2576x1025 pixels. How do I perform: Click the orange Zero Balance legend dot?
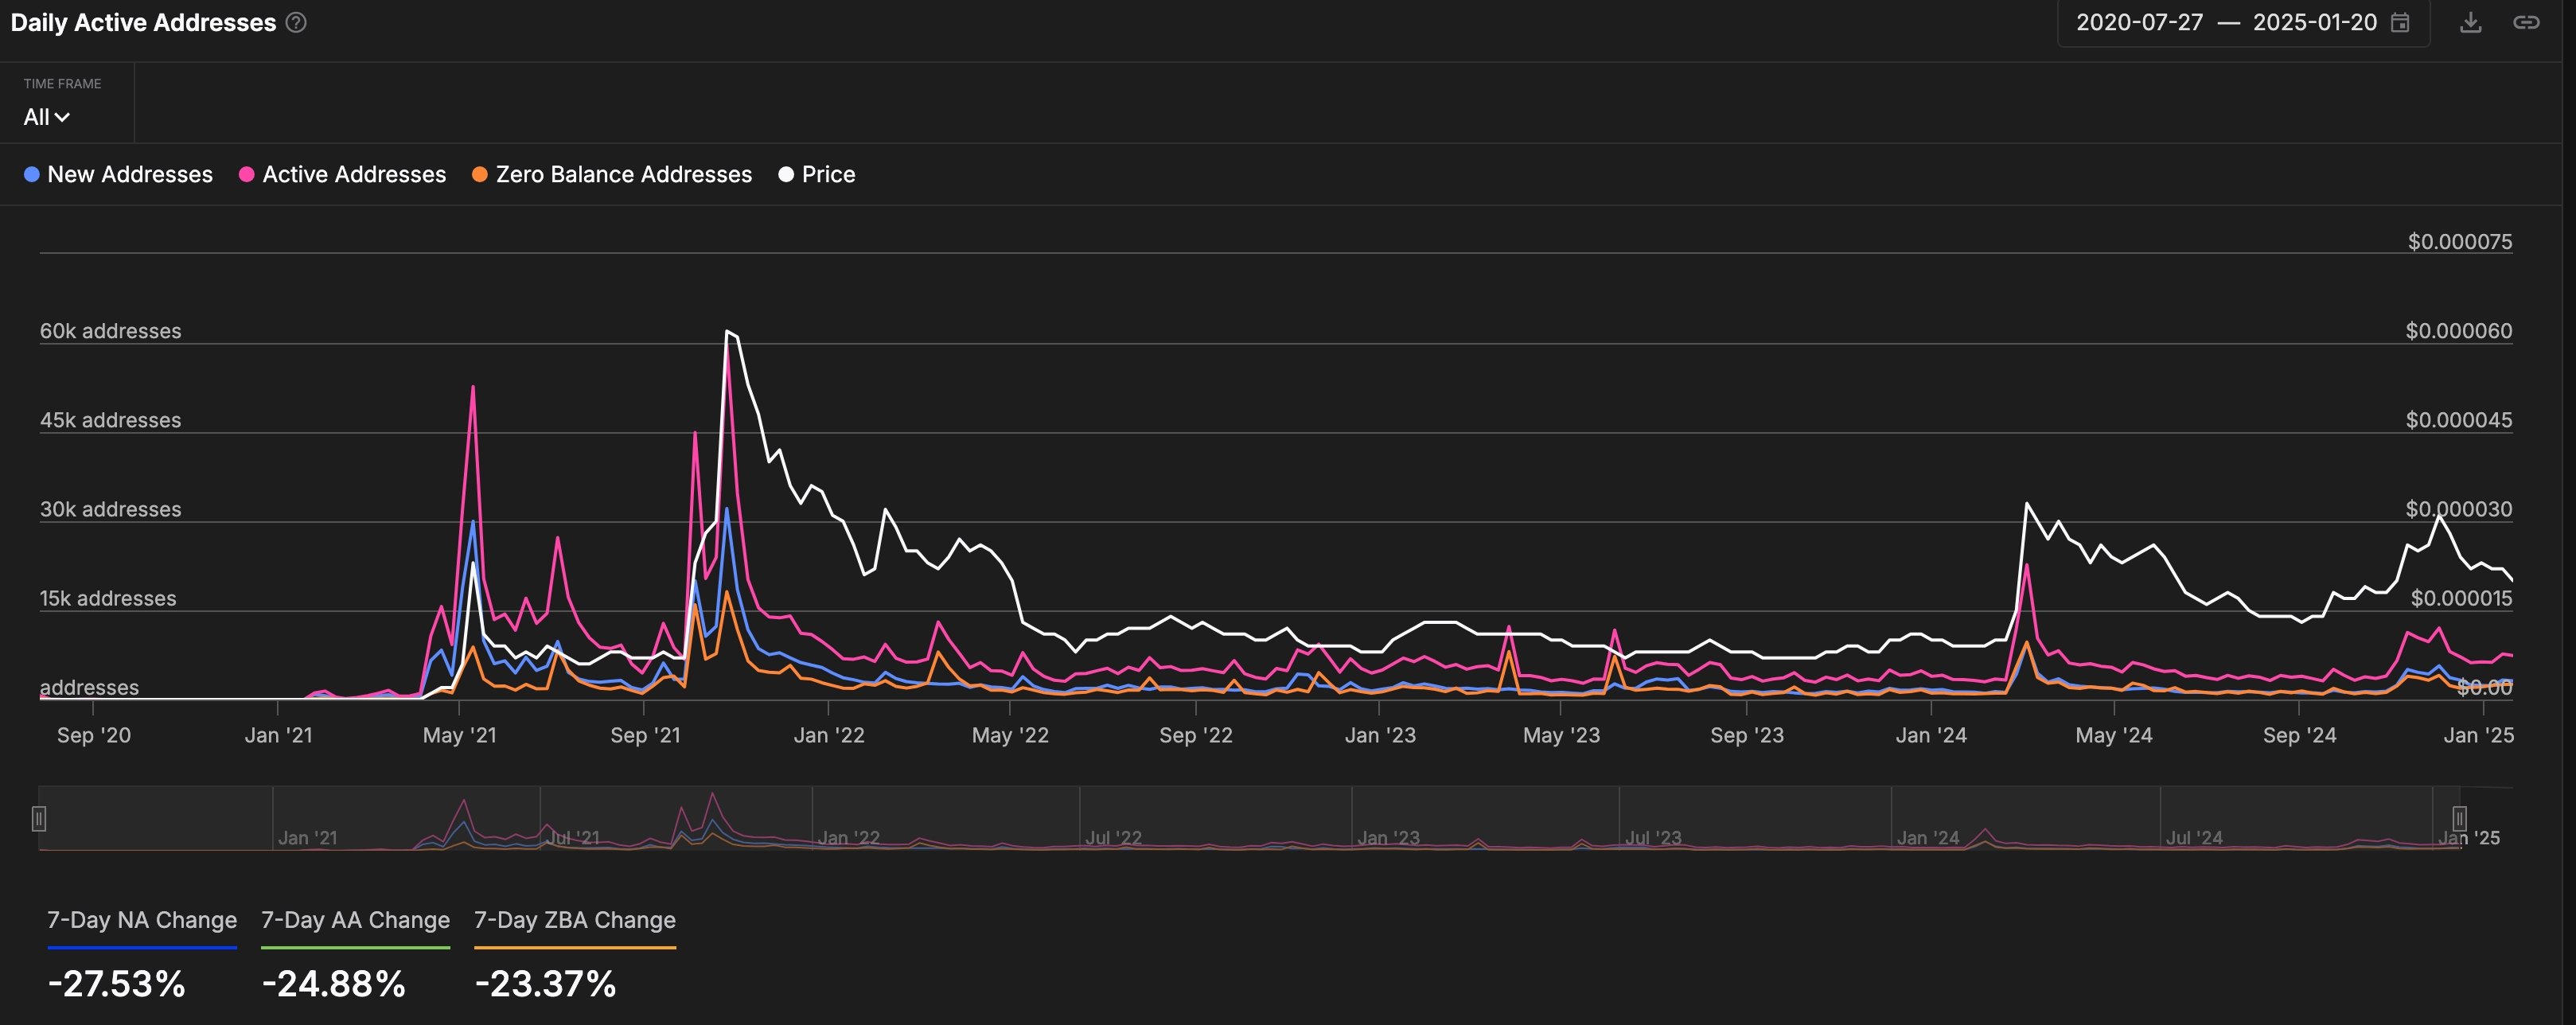(x=480, y=175)
